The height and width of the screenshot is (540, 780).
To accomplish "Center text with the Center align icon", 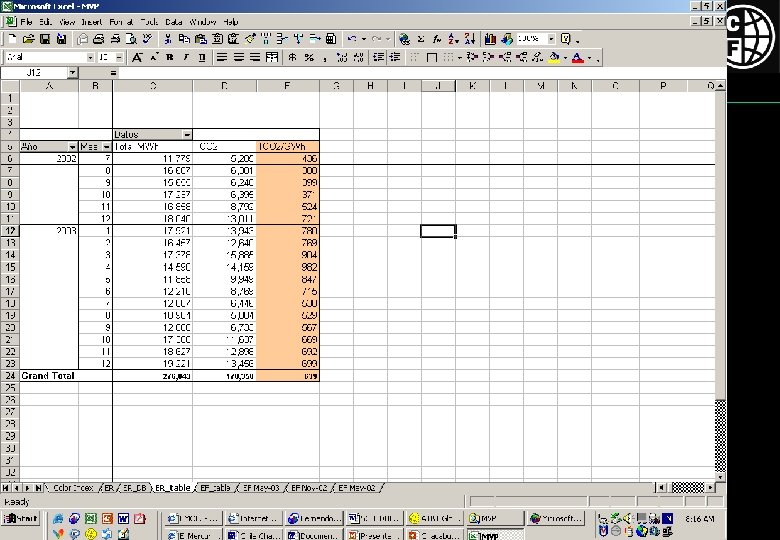I will [x=239, y=58].
